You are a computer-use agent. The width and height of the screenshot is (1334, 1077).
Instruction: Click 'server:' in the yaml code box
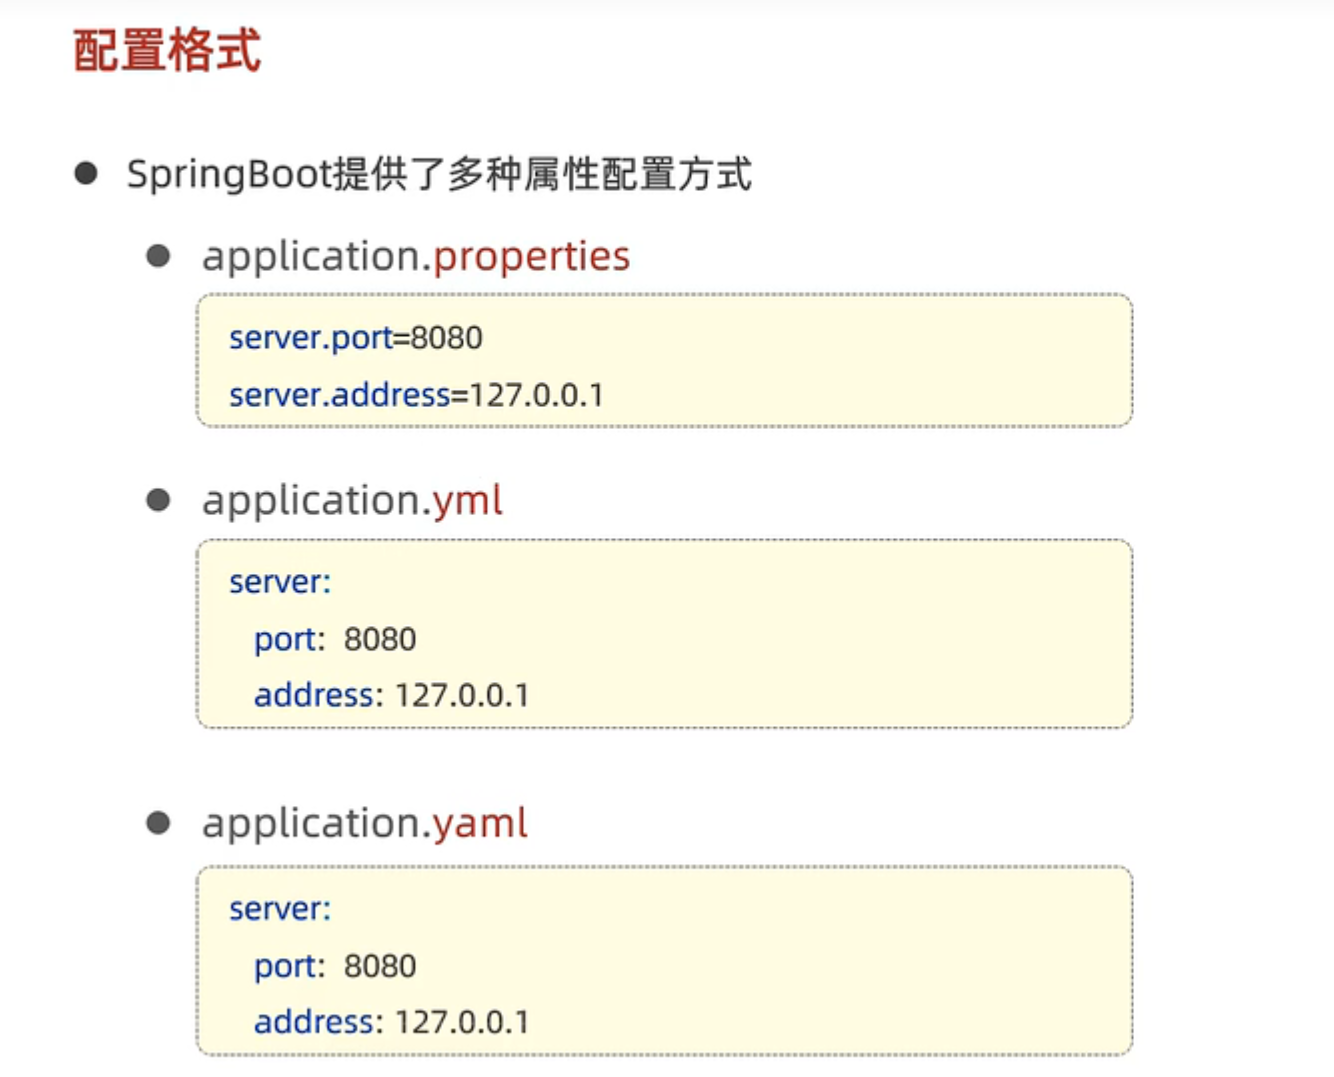tap(280, 909)
